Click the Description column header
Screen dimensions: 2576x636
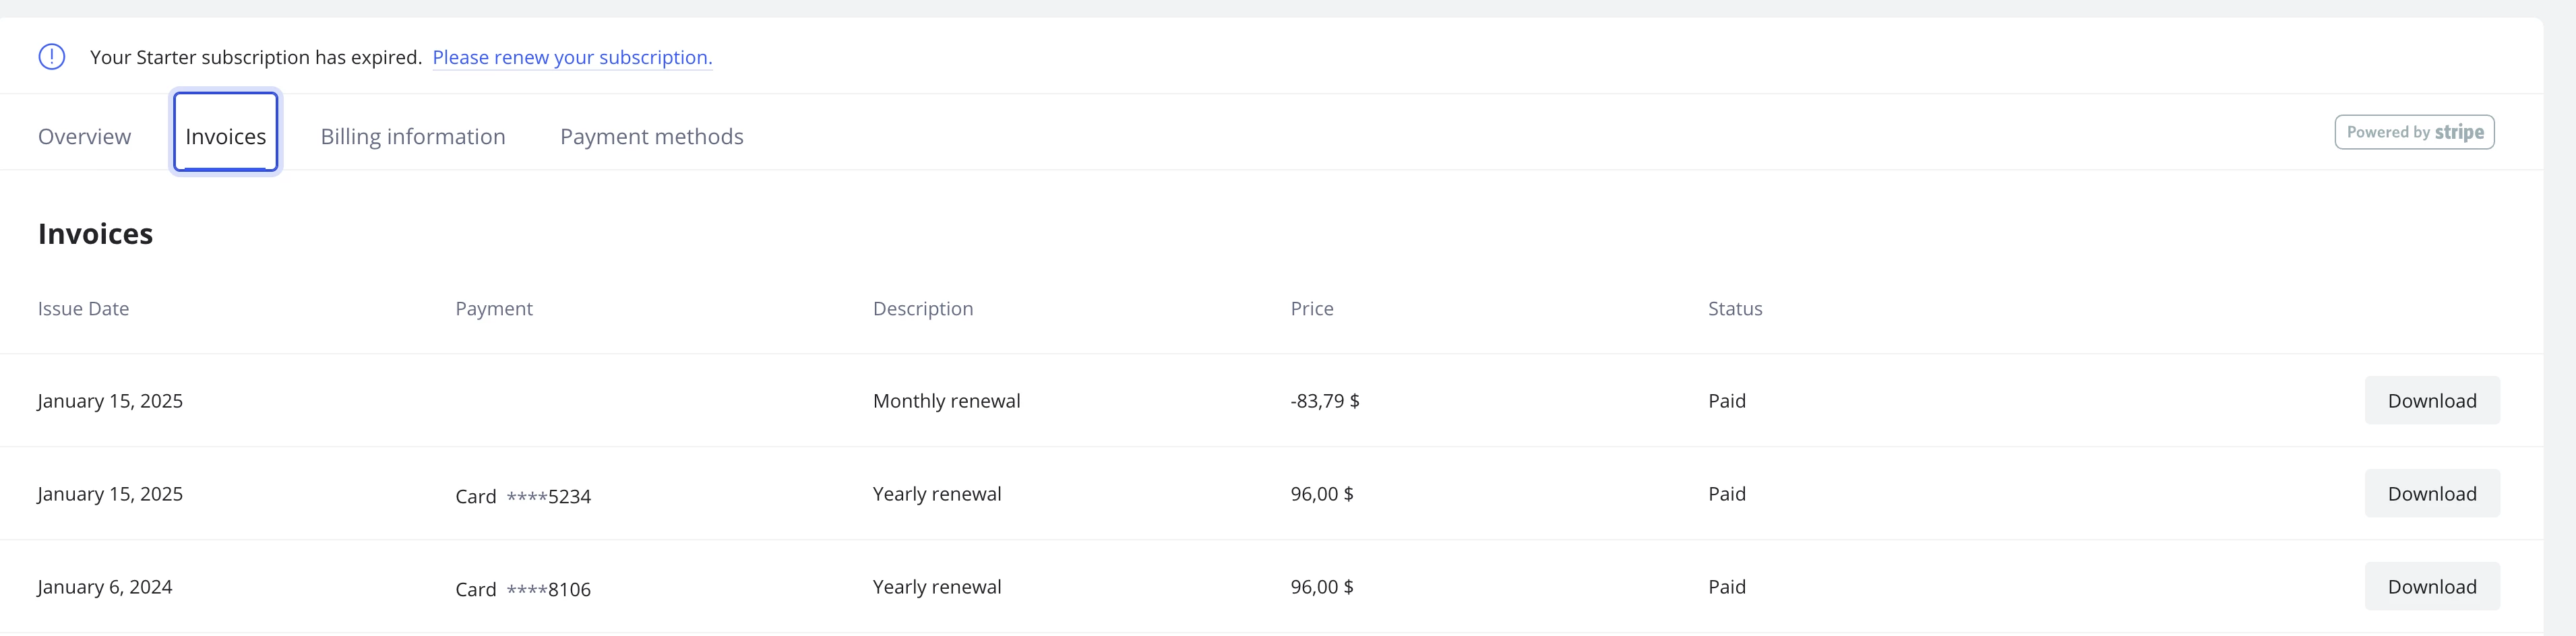point(923,309)
